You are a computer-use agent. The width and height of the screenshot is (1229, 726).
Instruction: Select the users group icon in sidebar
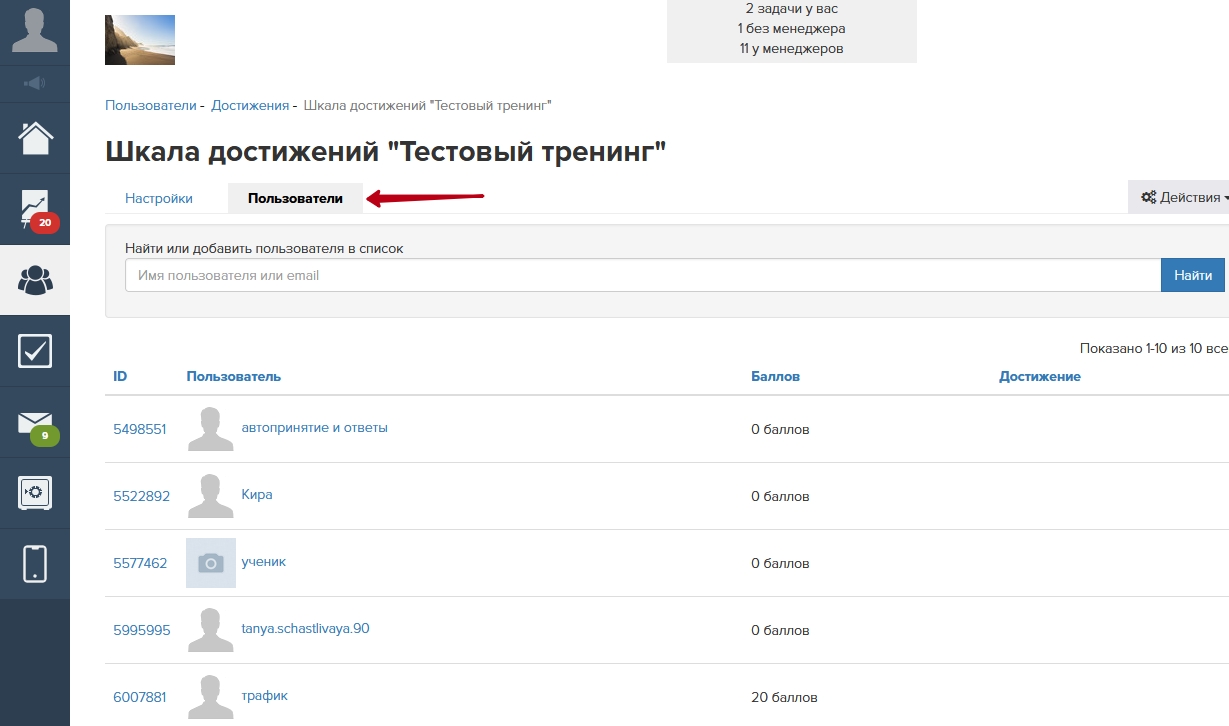tap(35, 281)
